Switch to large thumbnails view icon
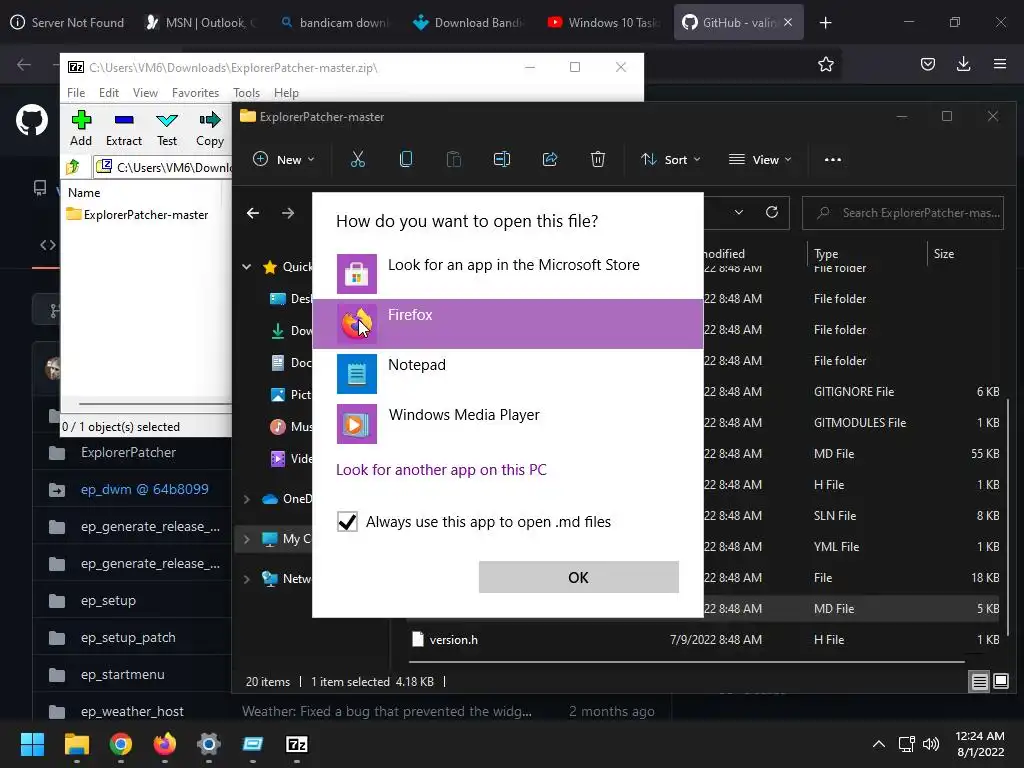The width and height of the screenshot is (1024, 768). (x=1000, y=682)
